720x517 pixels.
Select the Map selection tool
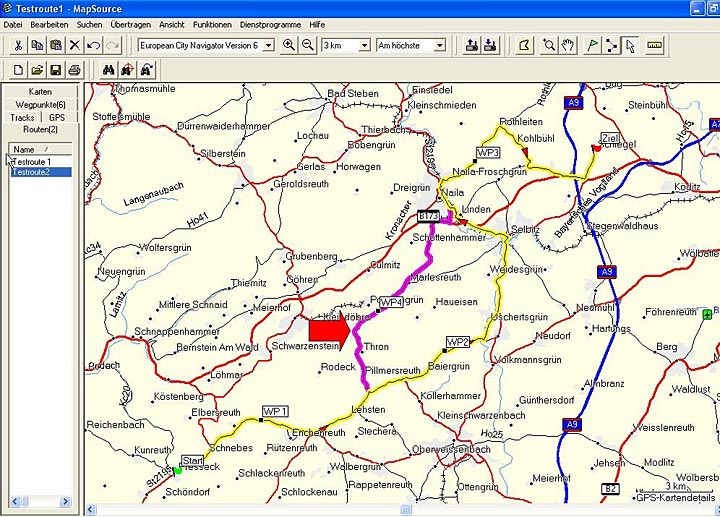[x=524, y=46]
